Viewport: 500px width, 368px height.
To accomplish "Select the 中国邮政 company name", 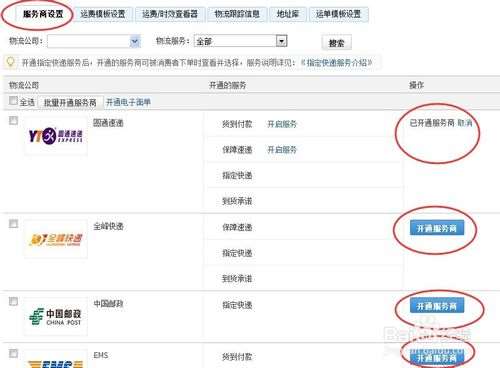I will point(108,304).
